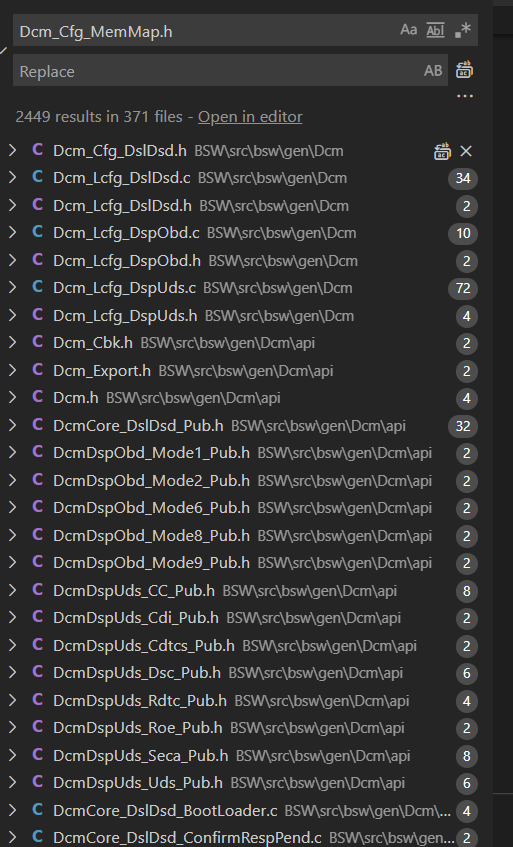513x847 pixels.
Task: Click icon of DcmDspObd_Mode1_Pub.h
Action: (x=37, y=452)
